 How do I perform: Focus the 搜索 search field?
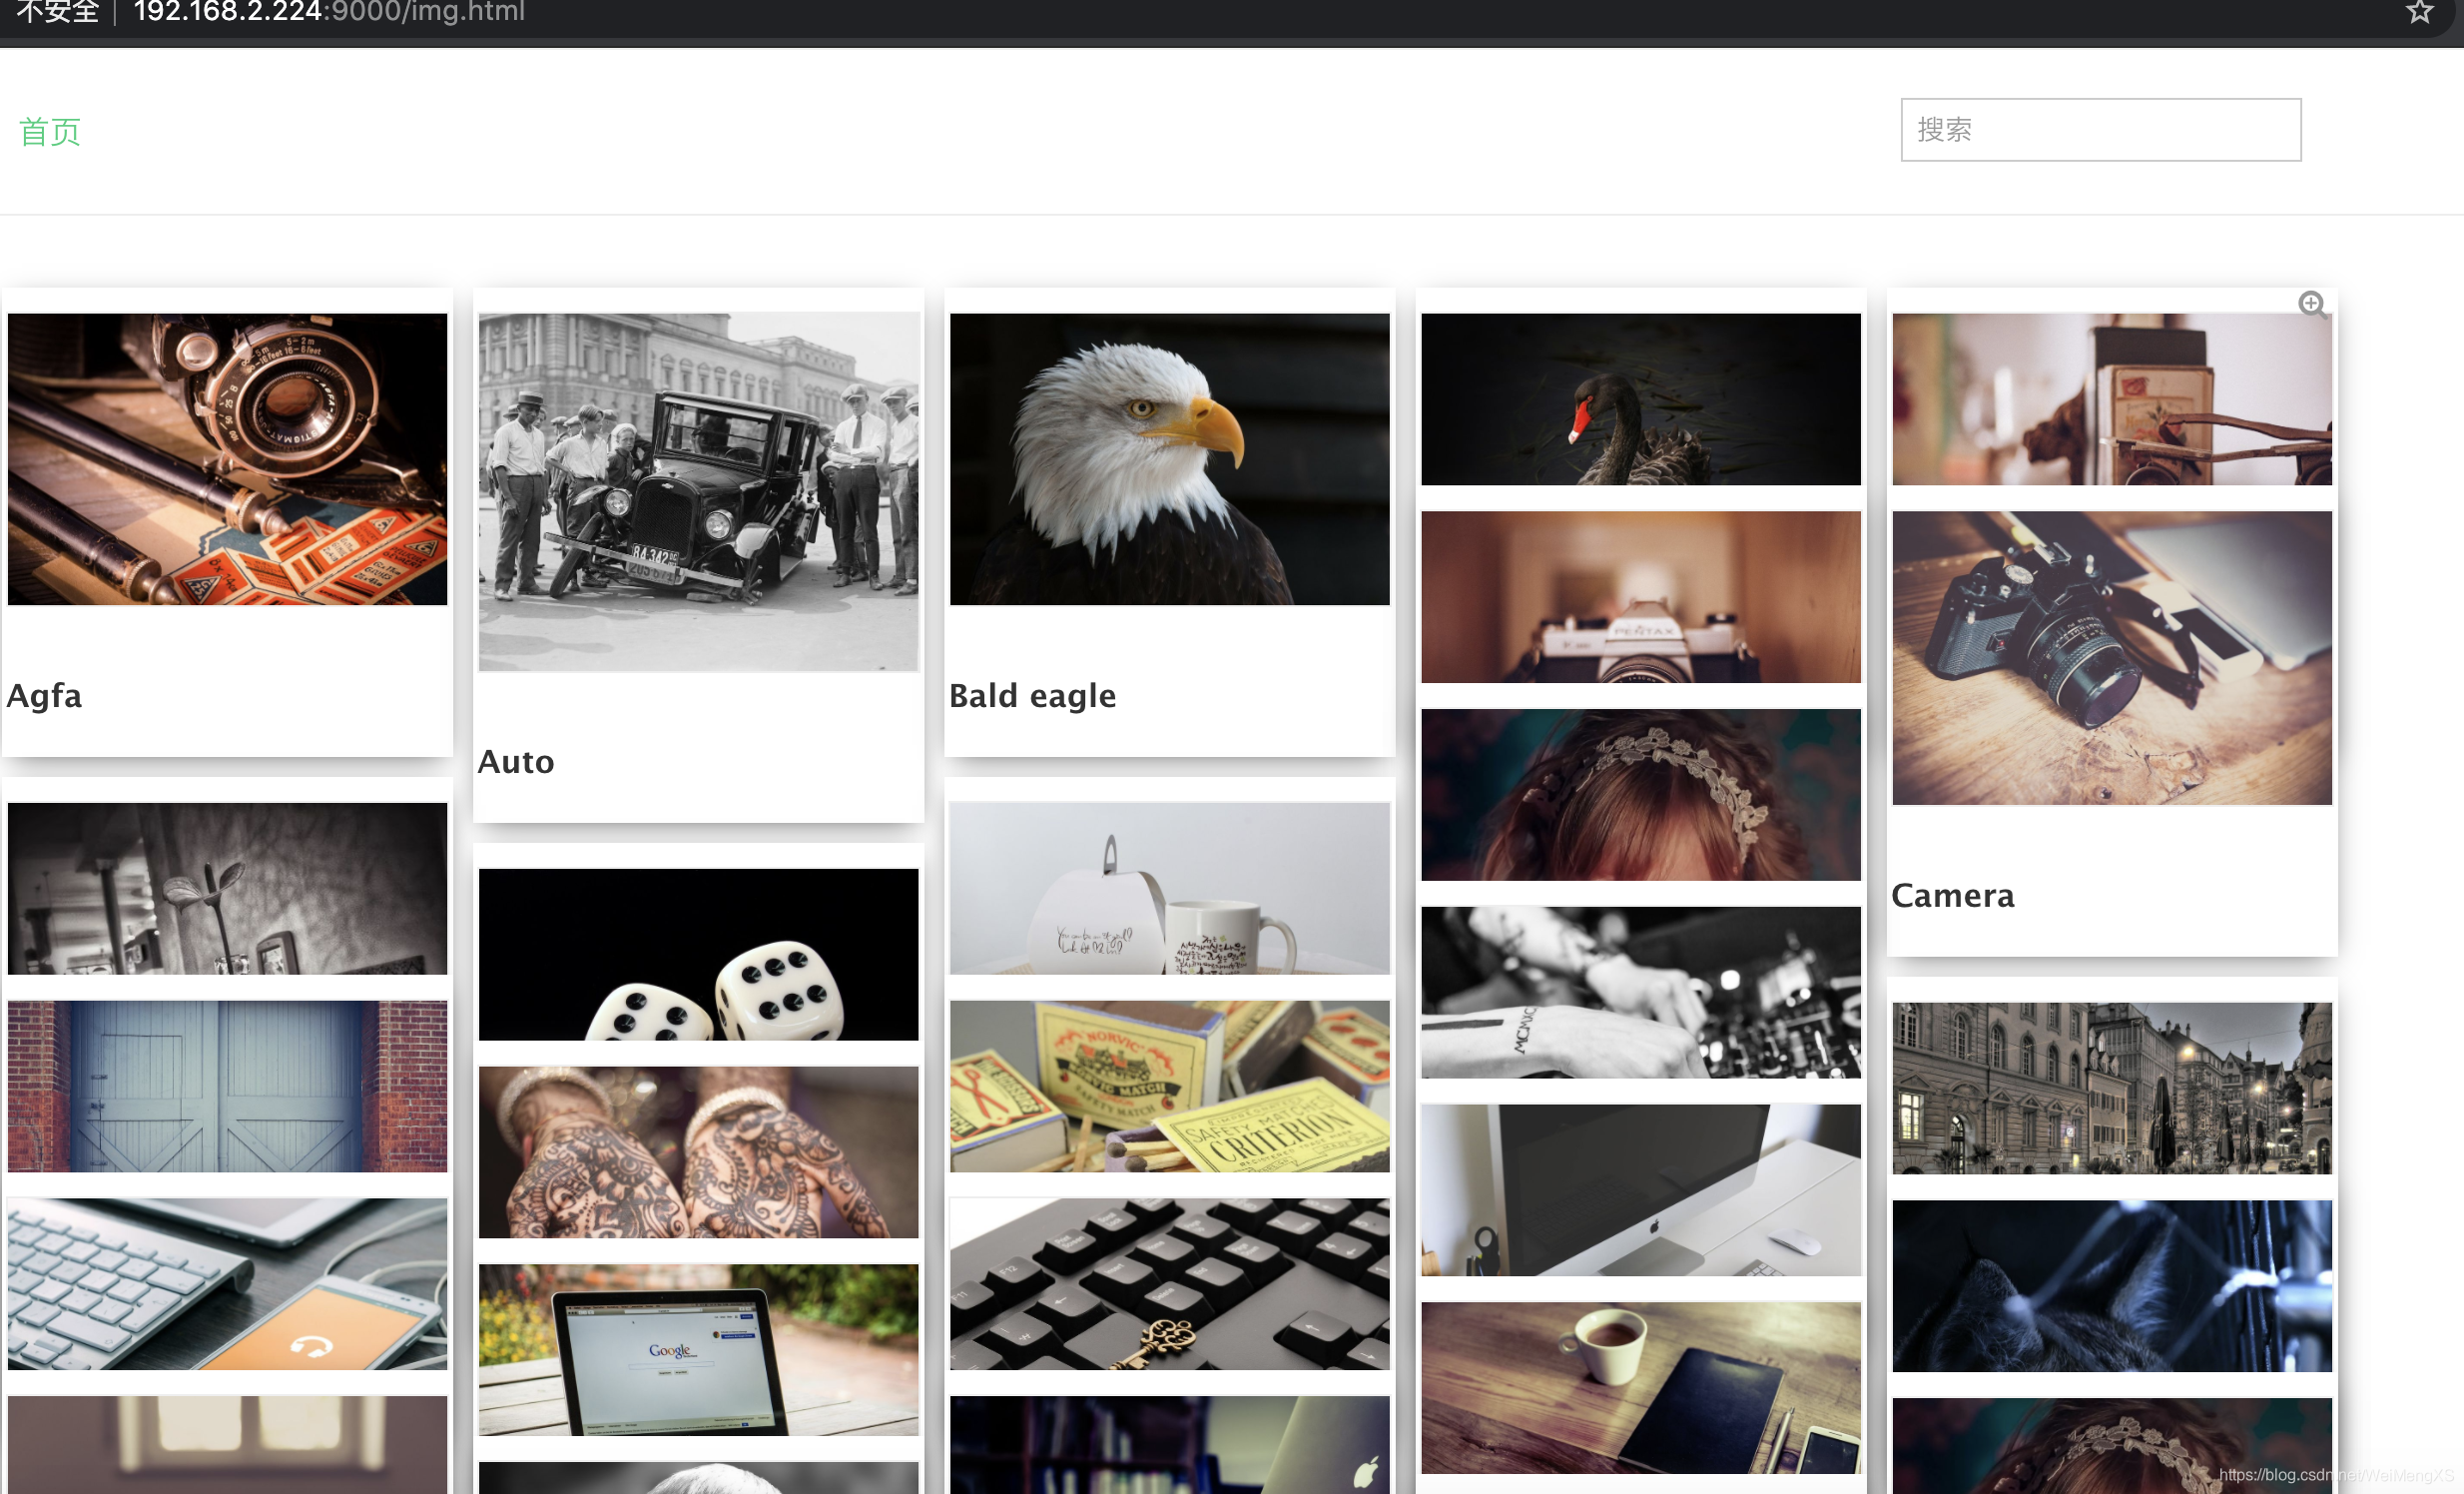coord(2100,130)
